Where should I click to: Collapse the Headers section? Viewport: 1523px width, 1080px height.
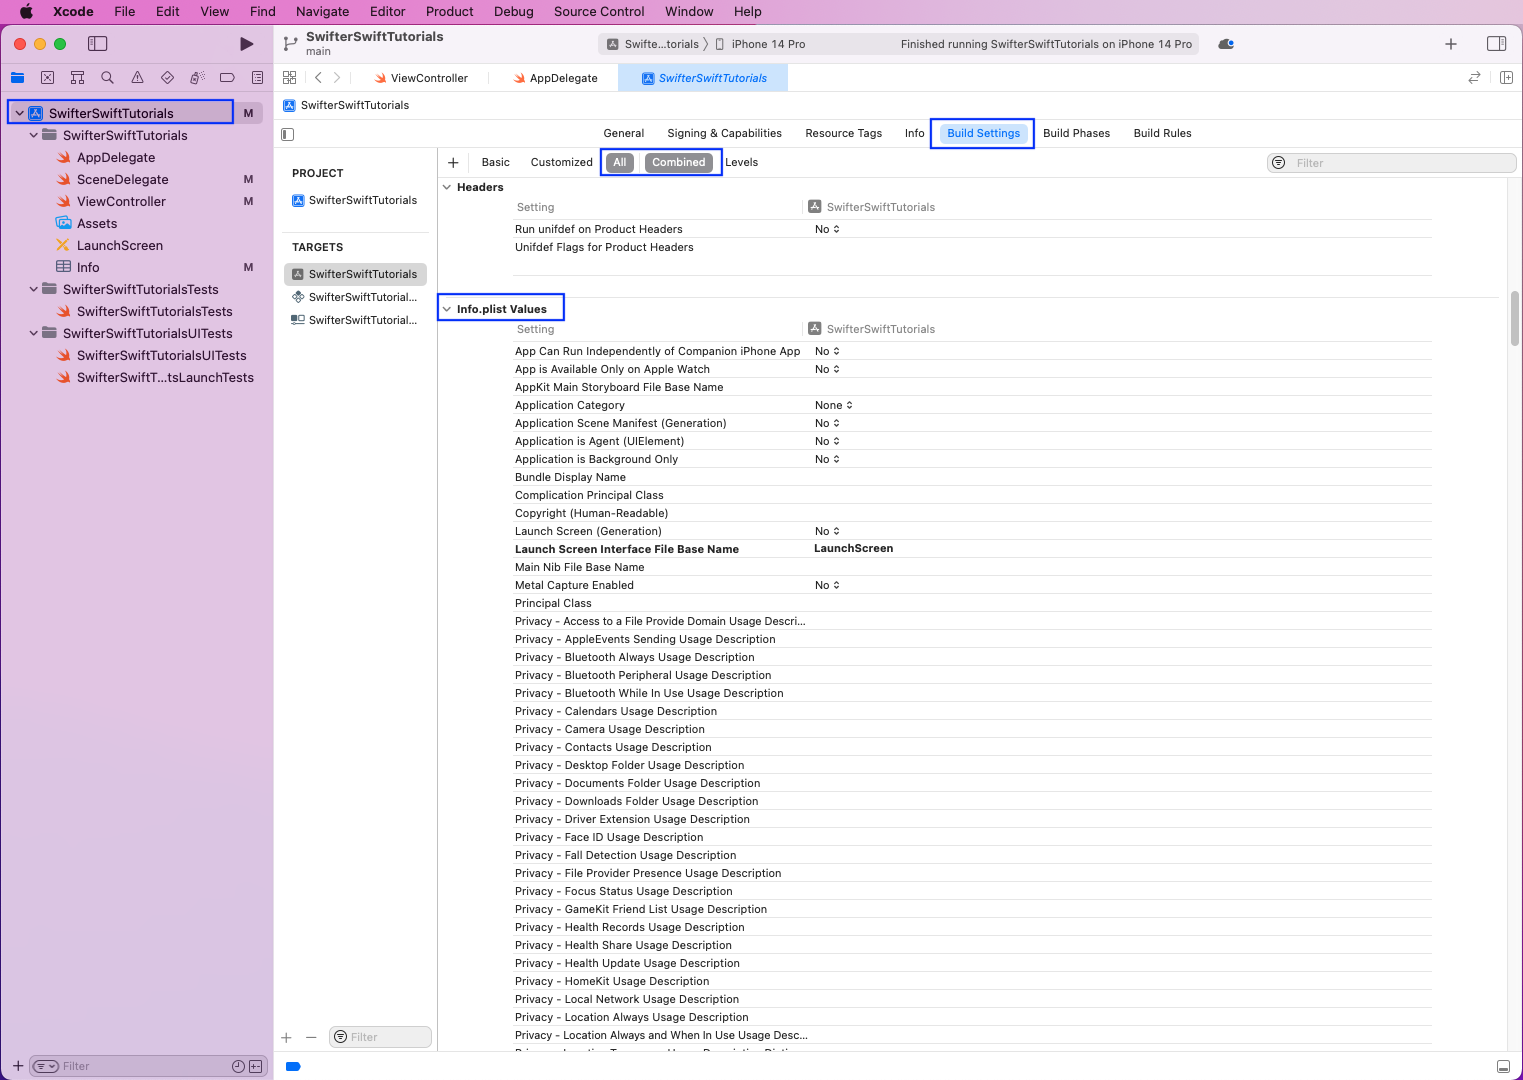[447, 187]
